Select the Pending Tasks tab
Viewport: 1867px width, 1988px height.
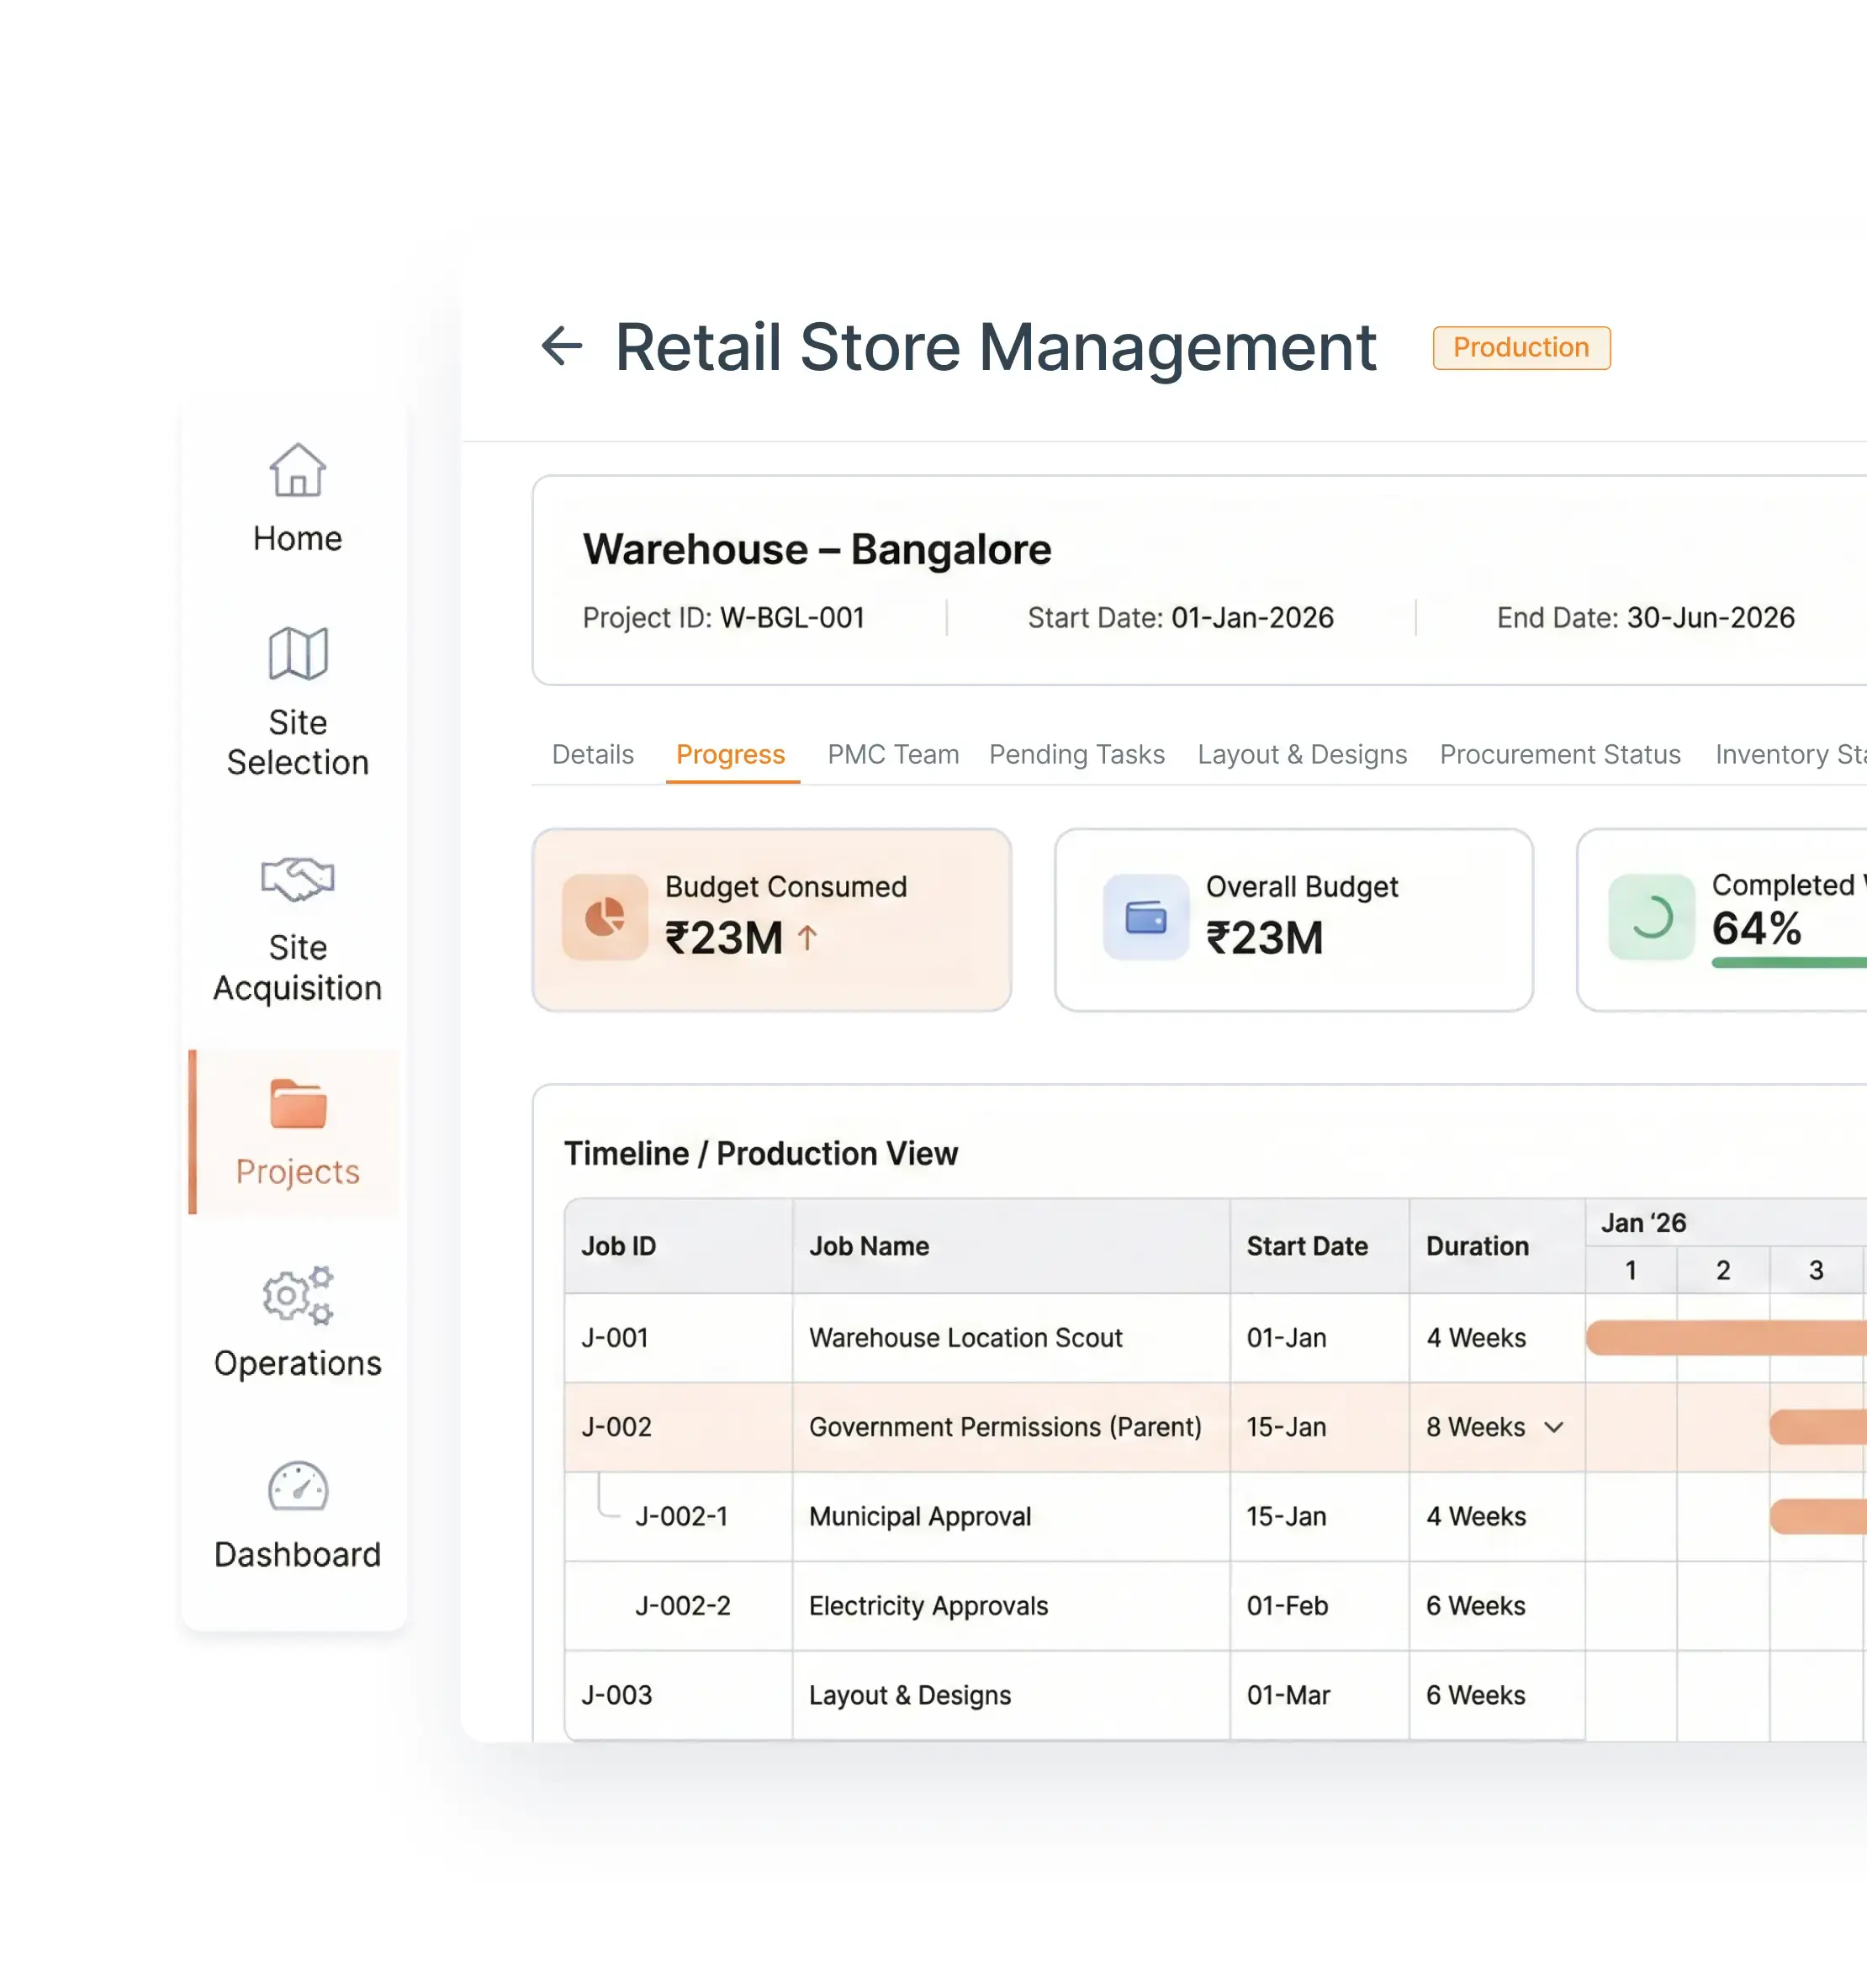coord(1076,754)
